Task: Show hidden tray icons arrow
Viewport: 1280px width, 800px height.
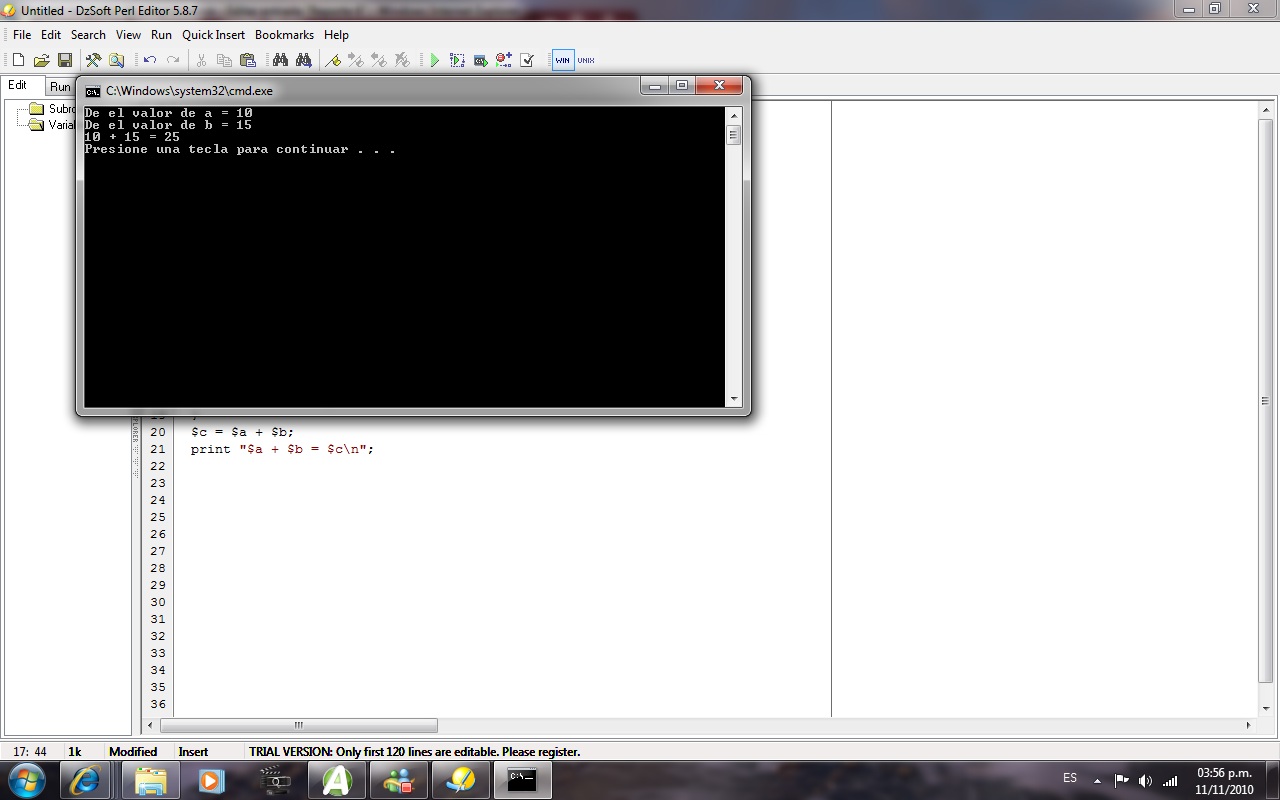Action: [1098, 780]
